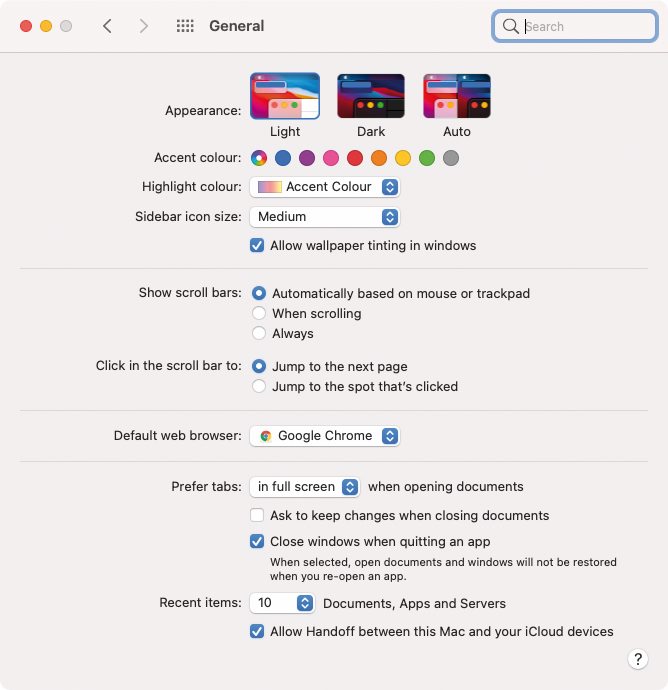Select When scrolling scroll bar option
The image size is (668, 690).
259,313
